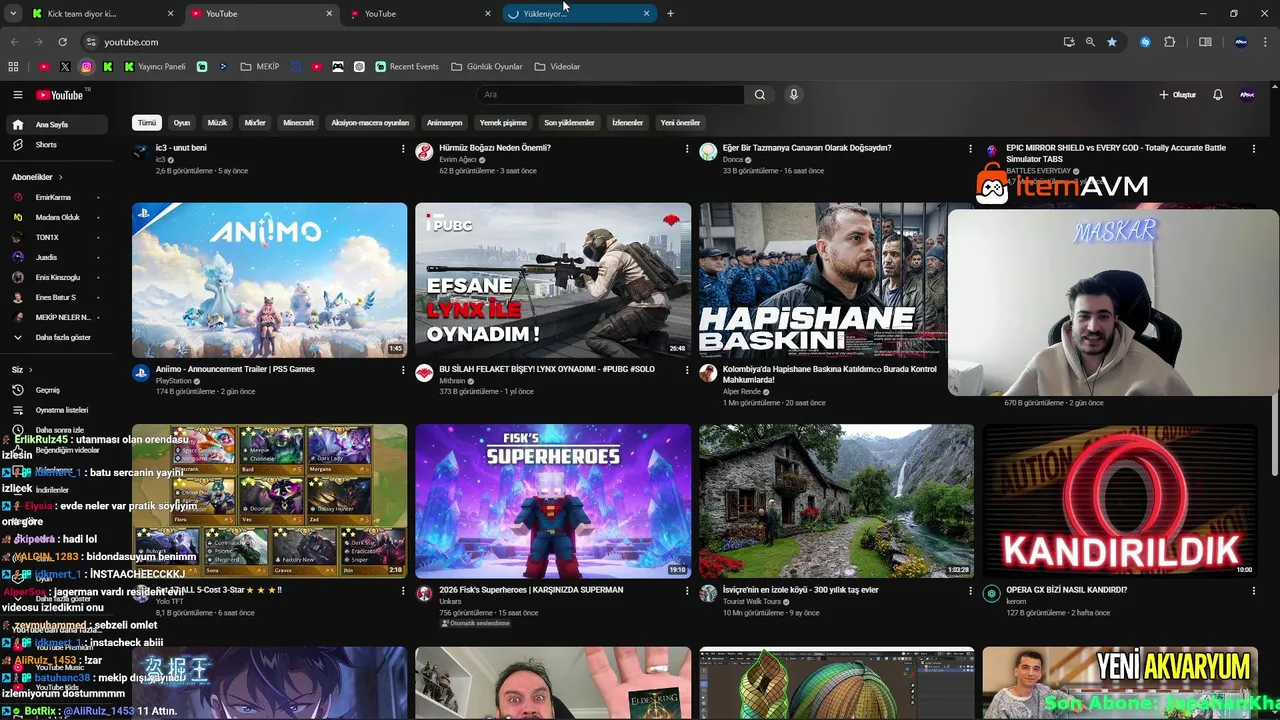Expand the Abonelikler section chevron
Viewport: 1280px width, 720px height.
60,177
